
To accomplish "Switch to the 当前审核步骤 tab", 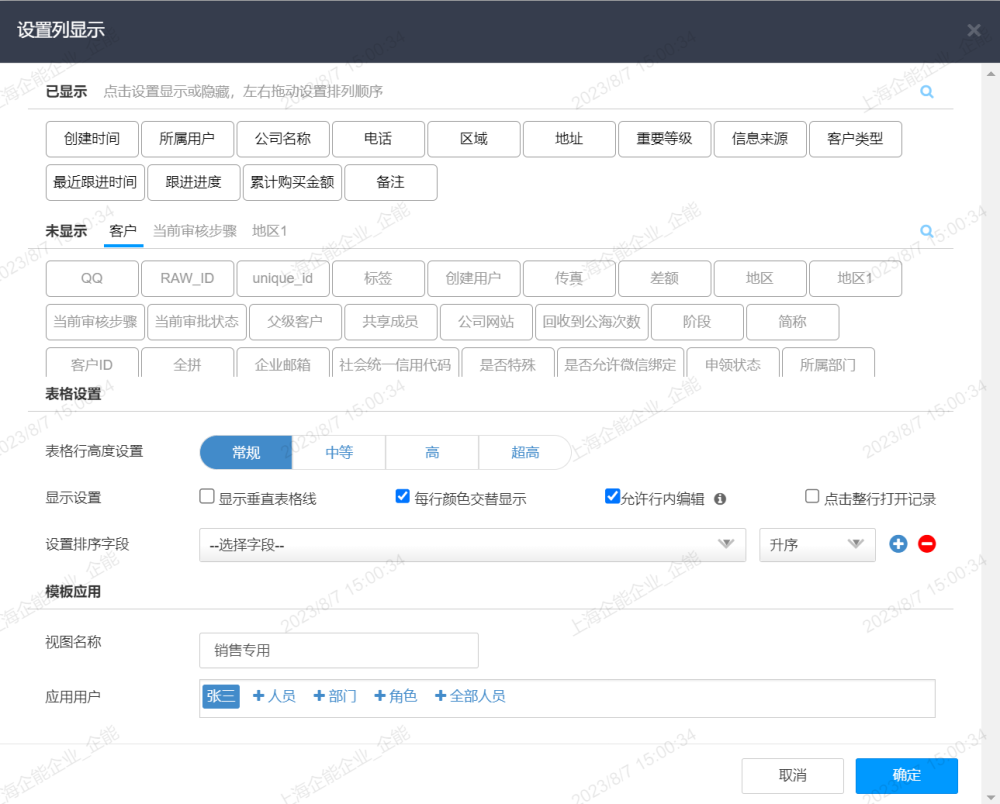I will click(195, 231).
